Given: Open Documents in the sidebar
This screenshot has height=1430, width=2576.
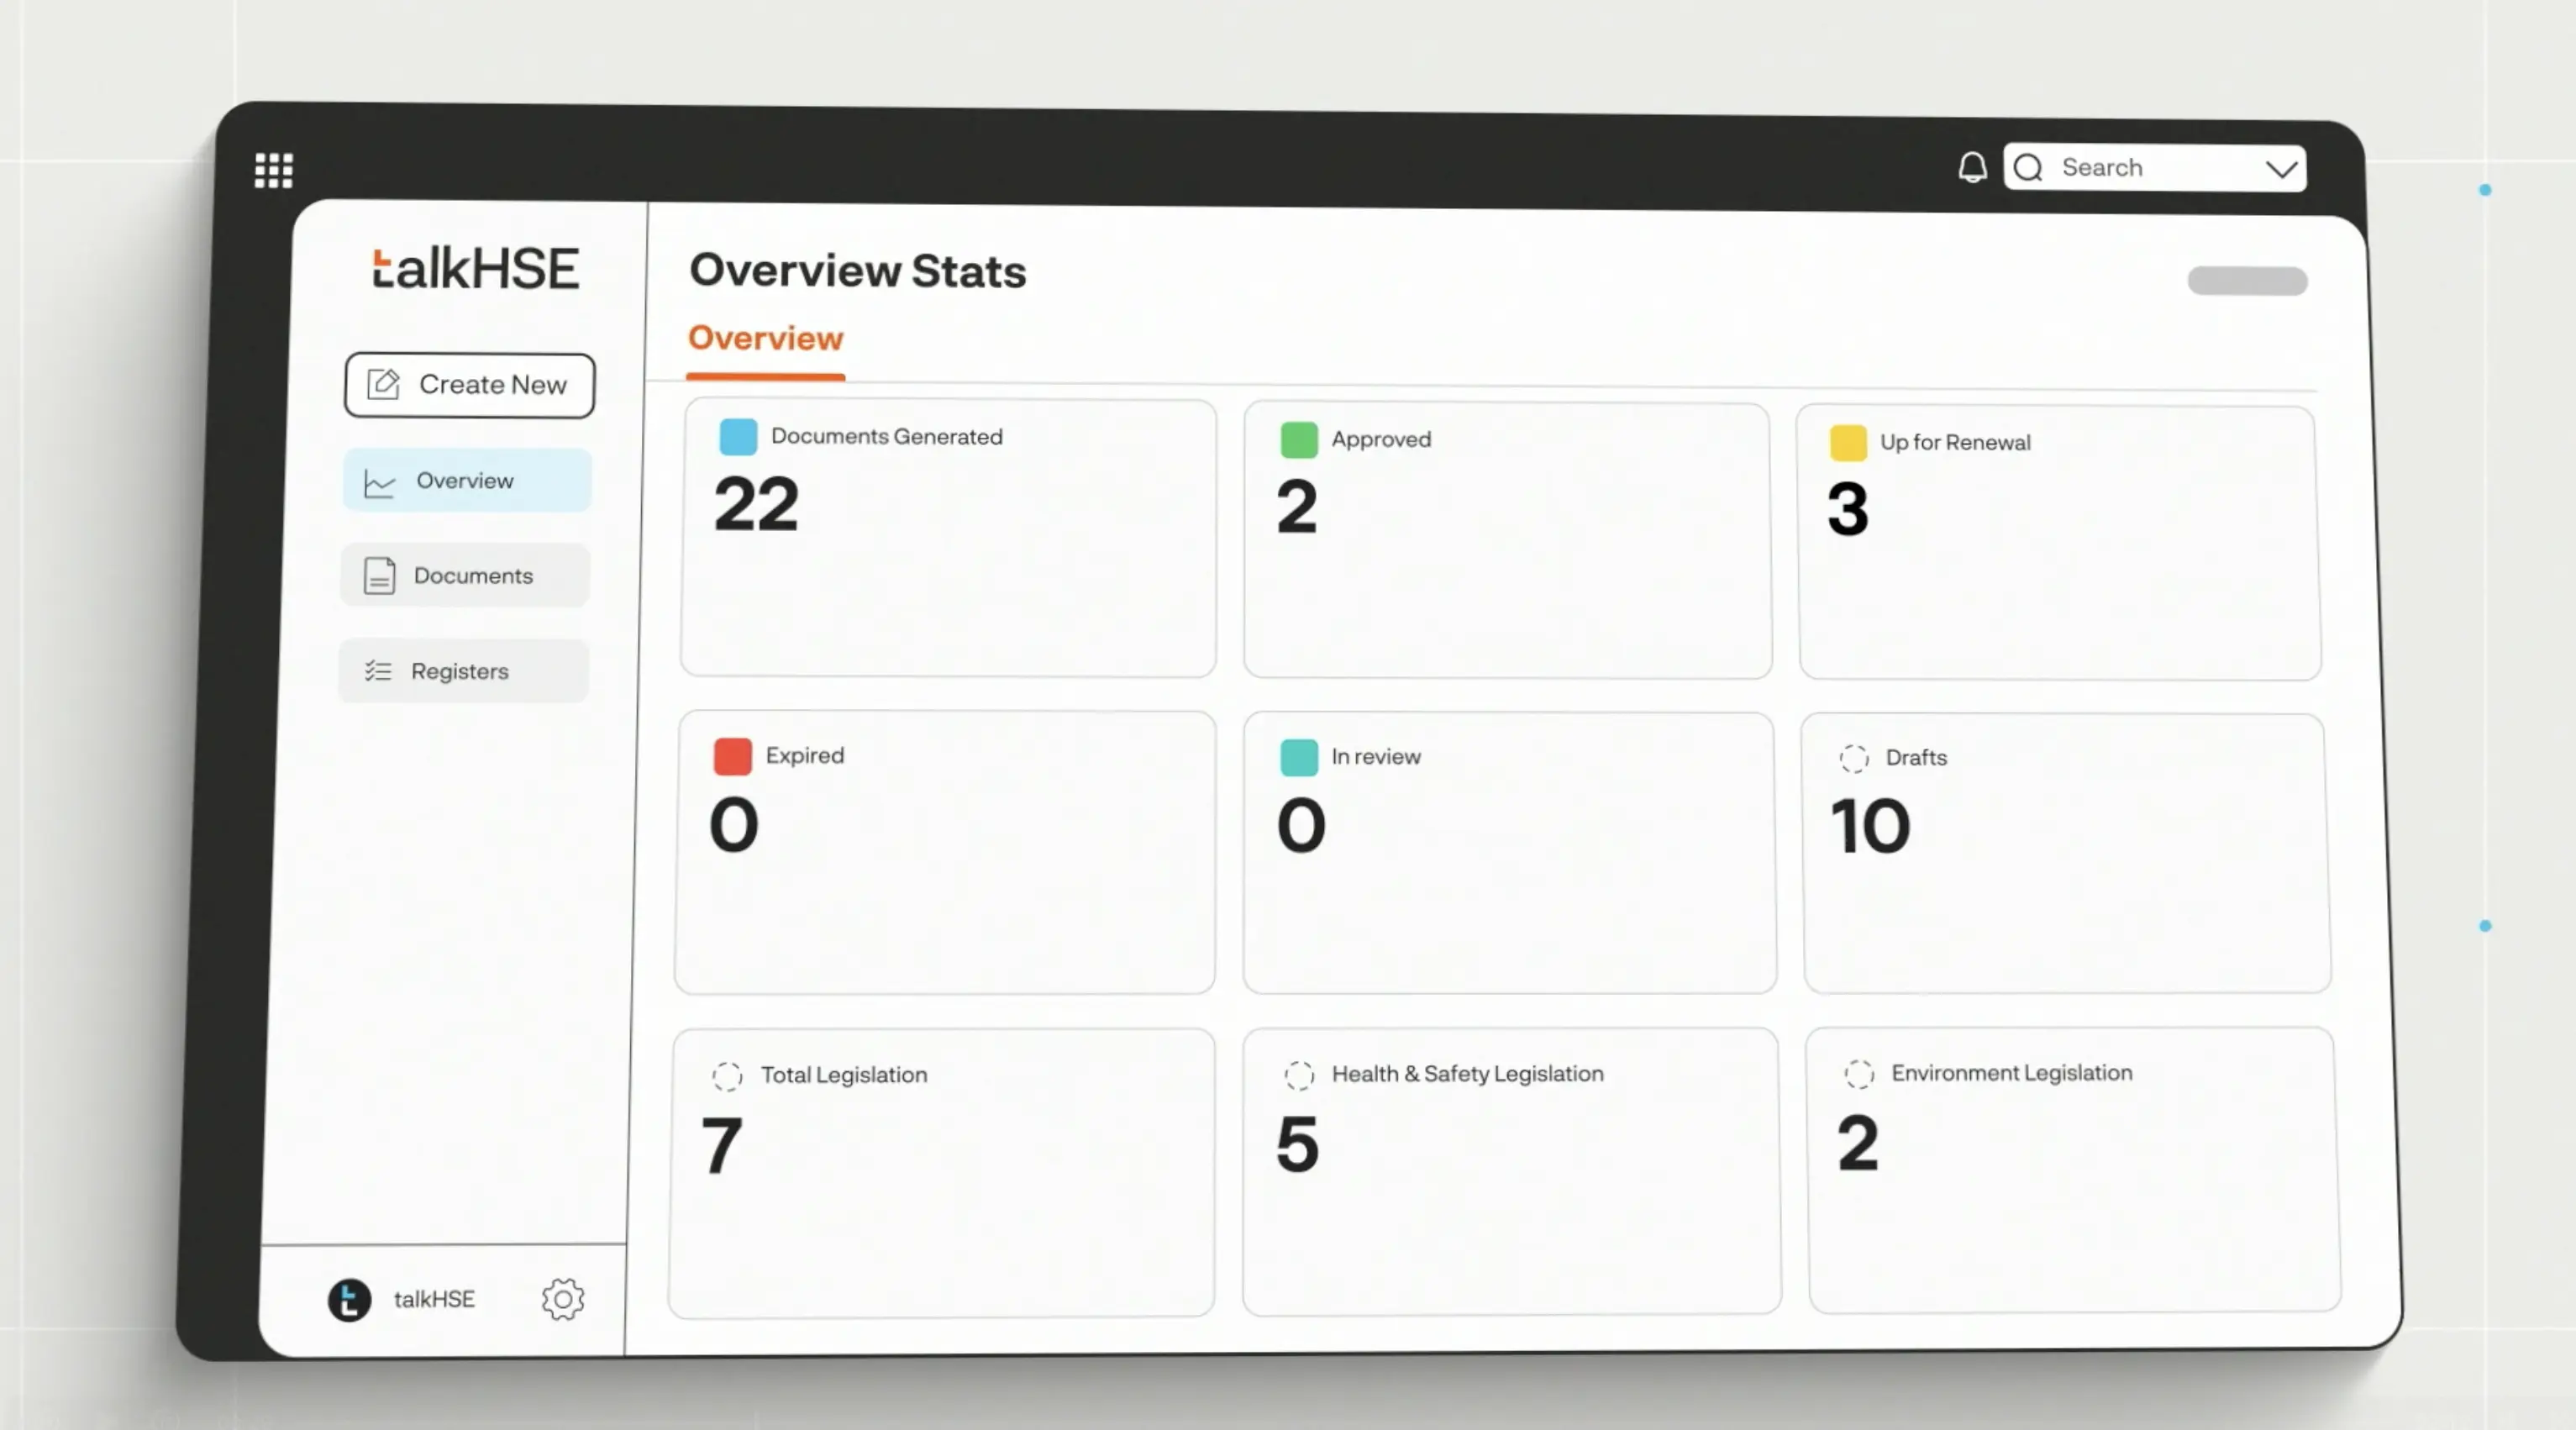Looking at the screenshot, I should tap(465, 576).
